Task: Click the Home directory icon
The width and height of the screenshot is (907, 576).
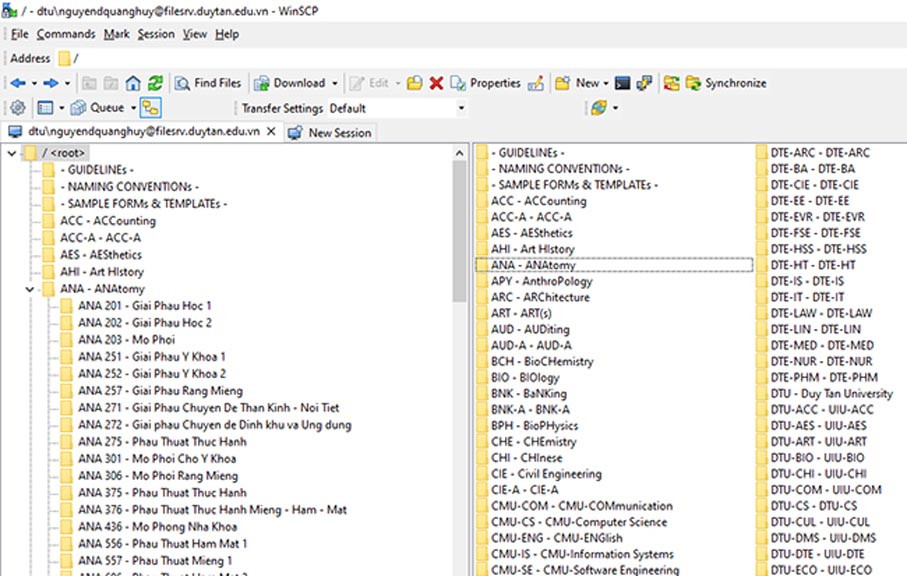Action: point(134,83)
